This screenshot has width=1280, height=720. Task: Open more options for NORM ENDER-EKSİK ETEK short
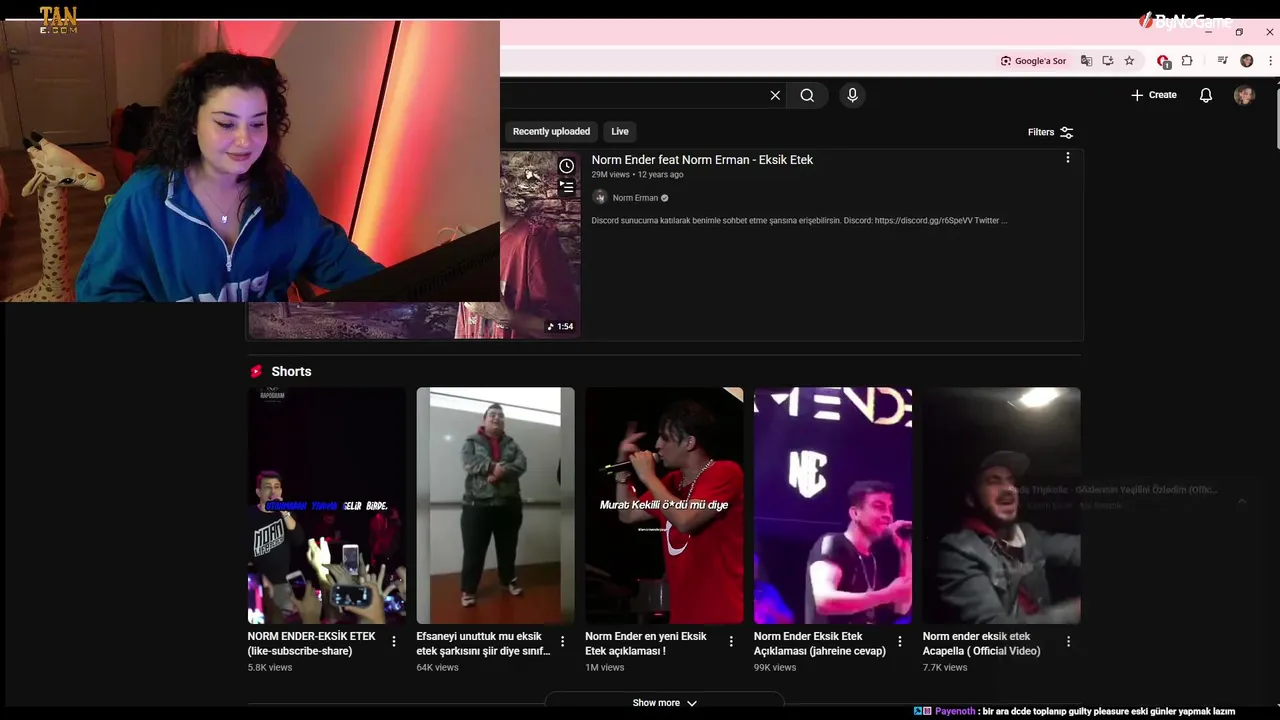394,642
